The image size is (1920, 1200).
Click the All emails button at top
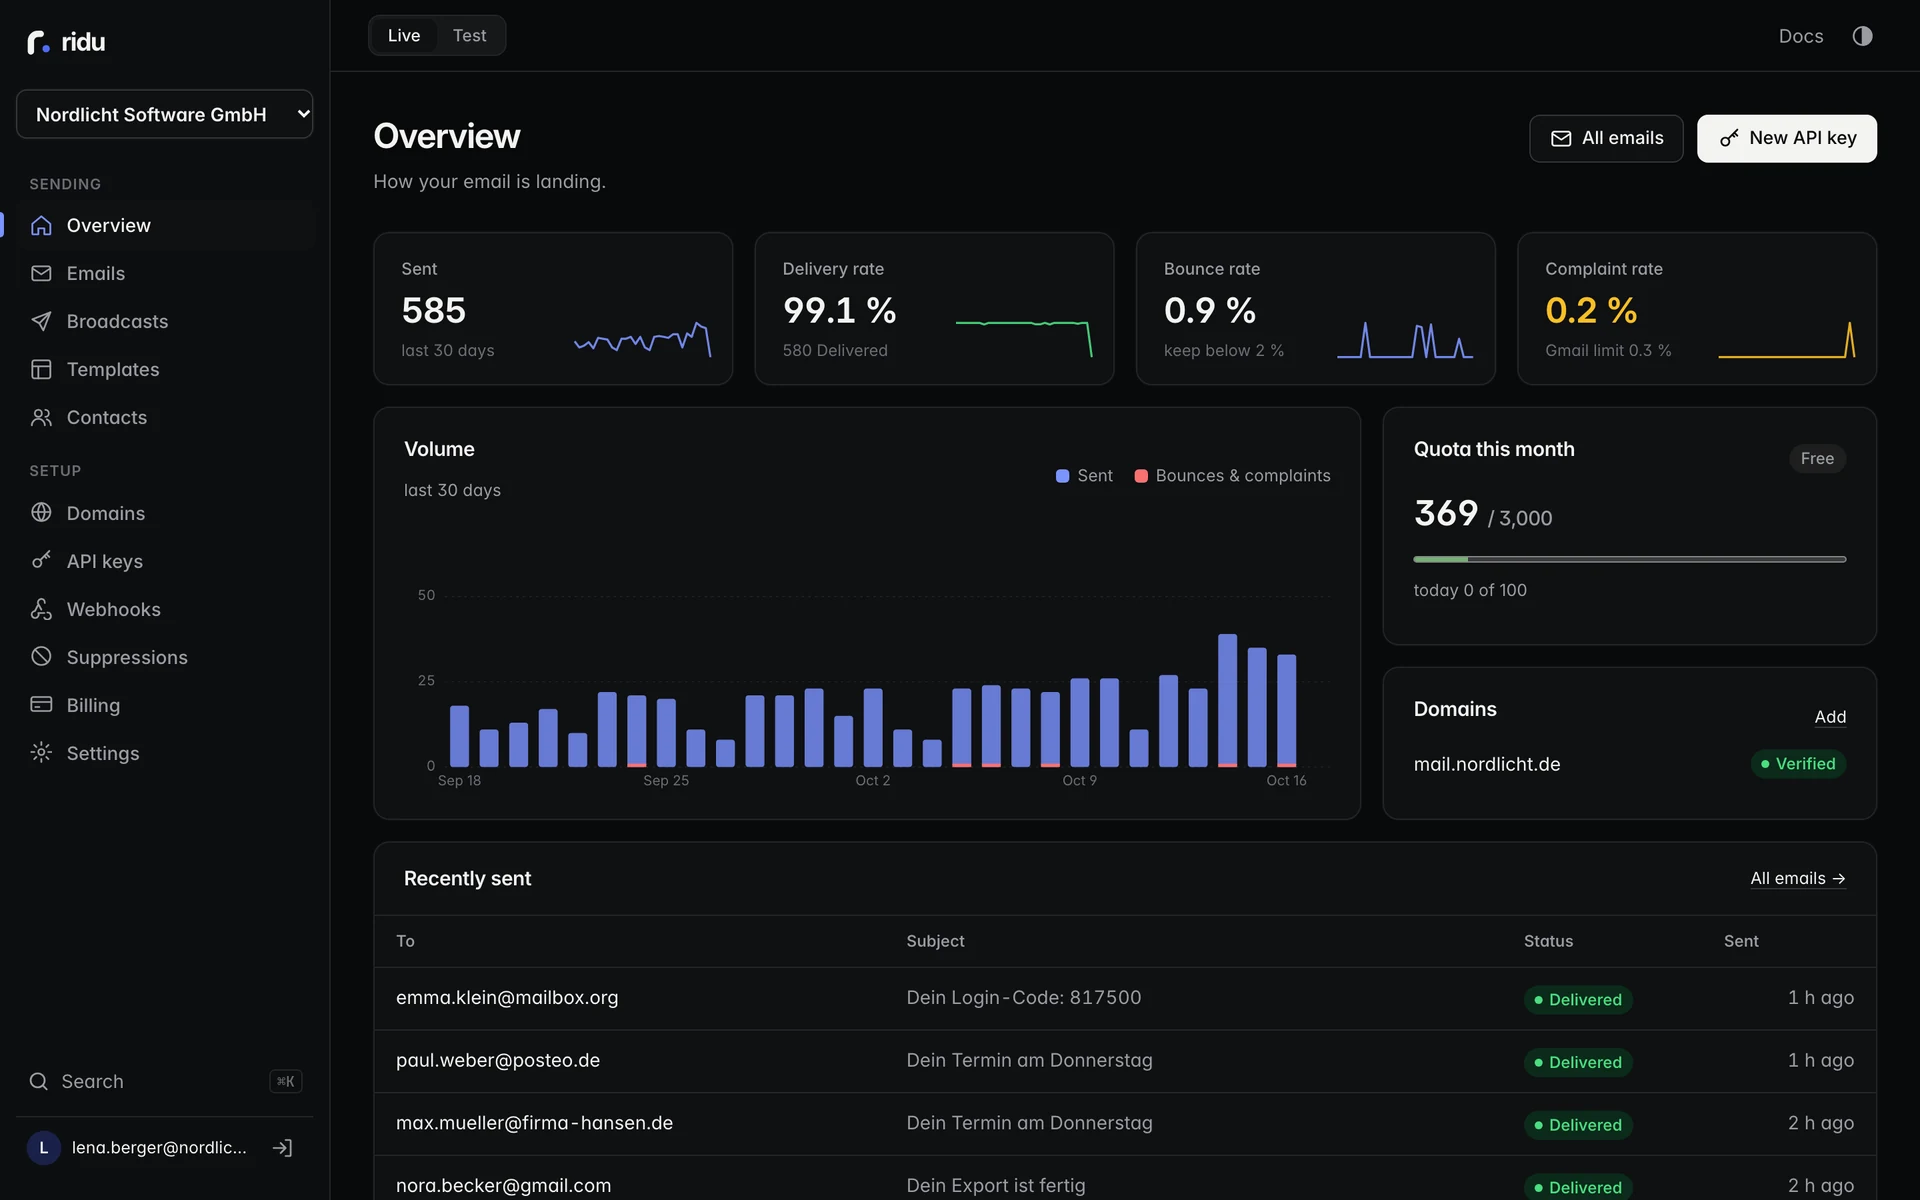[1606, 138]
